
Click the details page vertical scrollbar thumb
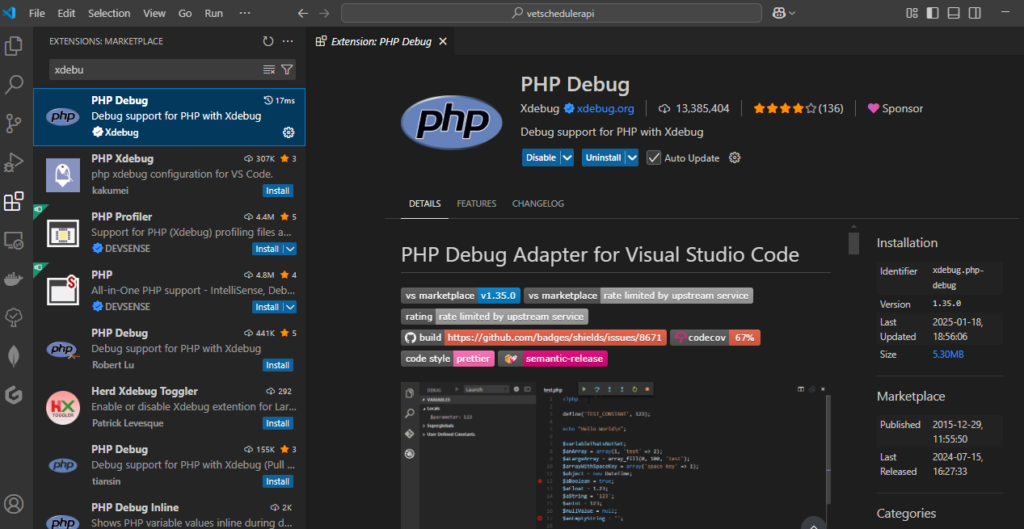point(853,242)
